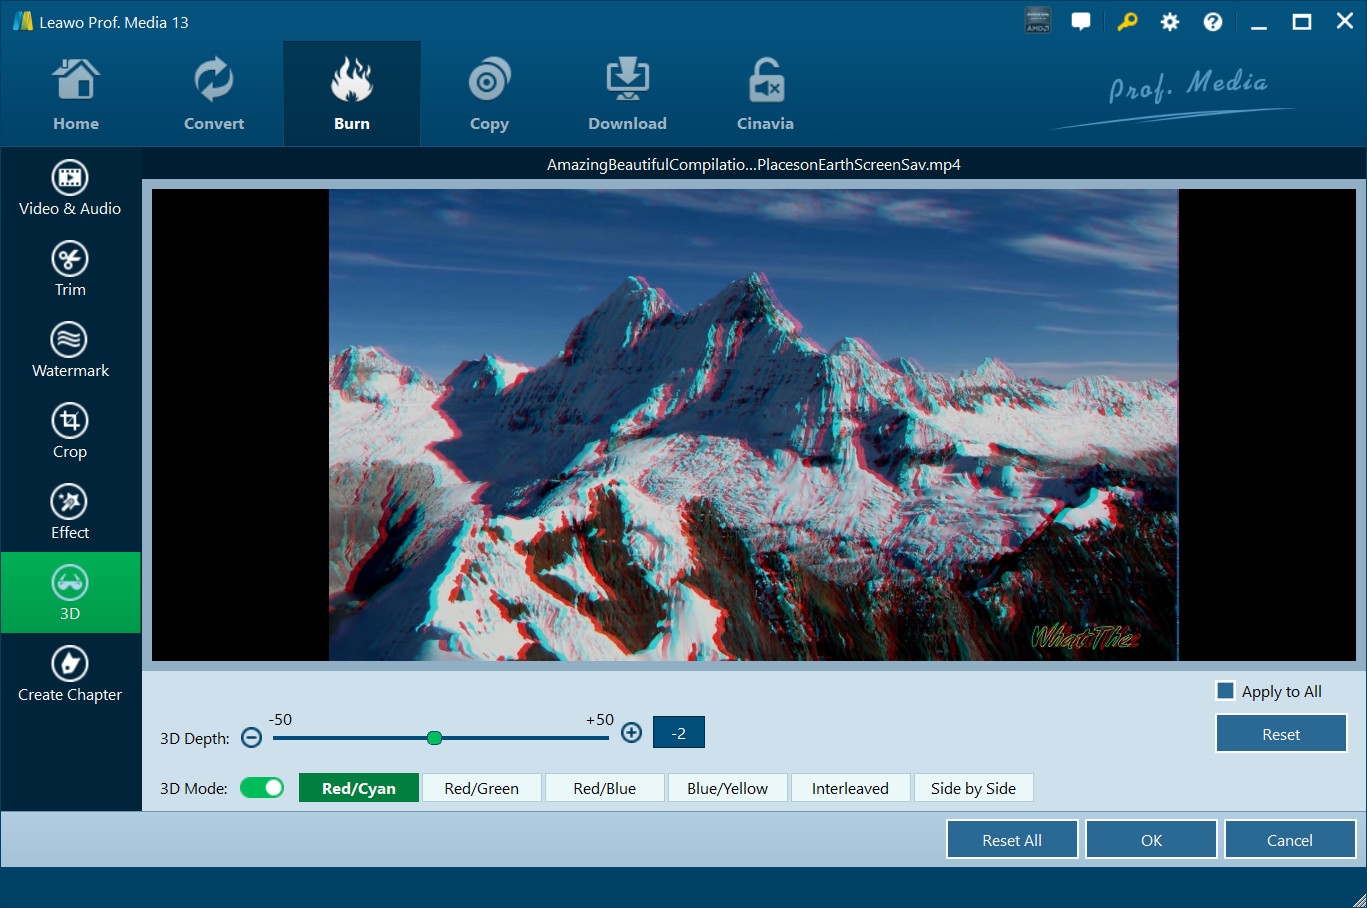Screen dimensions: 1367x908
Task: Open Video & Audio settings
Action: (x=70, y=188)
